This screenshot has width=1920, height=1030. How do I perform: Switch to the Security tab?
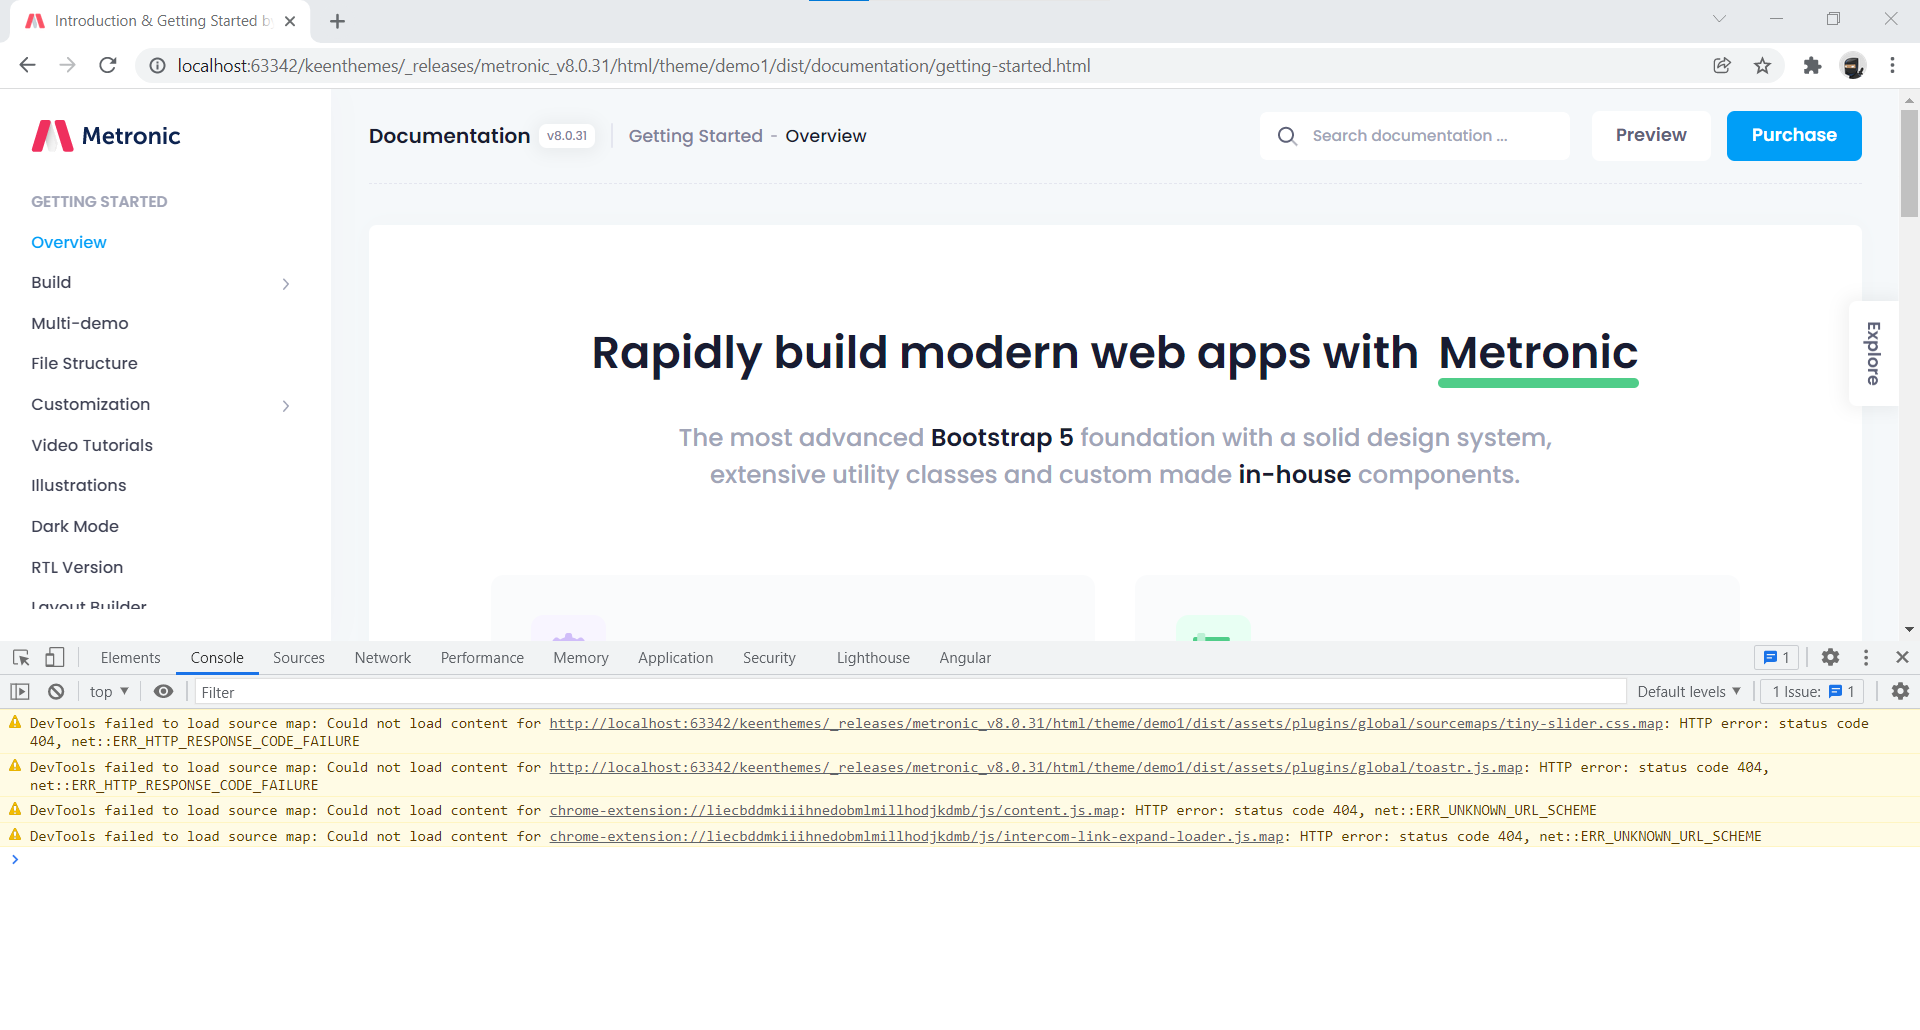click(x=769, y=657)
